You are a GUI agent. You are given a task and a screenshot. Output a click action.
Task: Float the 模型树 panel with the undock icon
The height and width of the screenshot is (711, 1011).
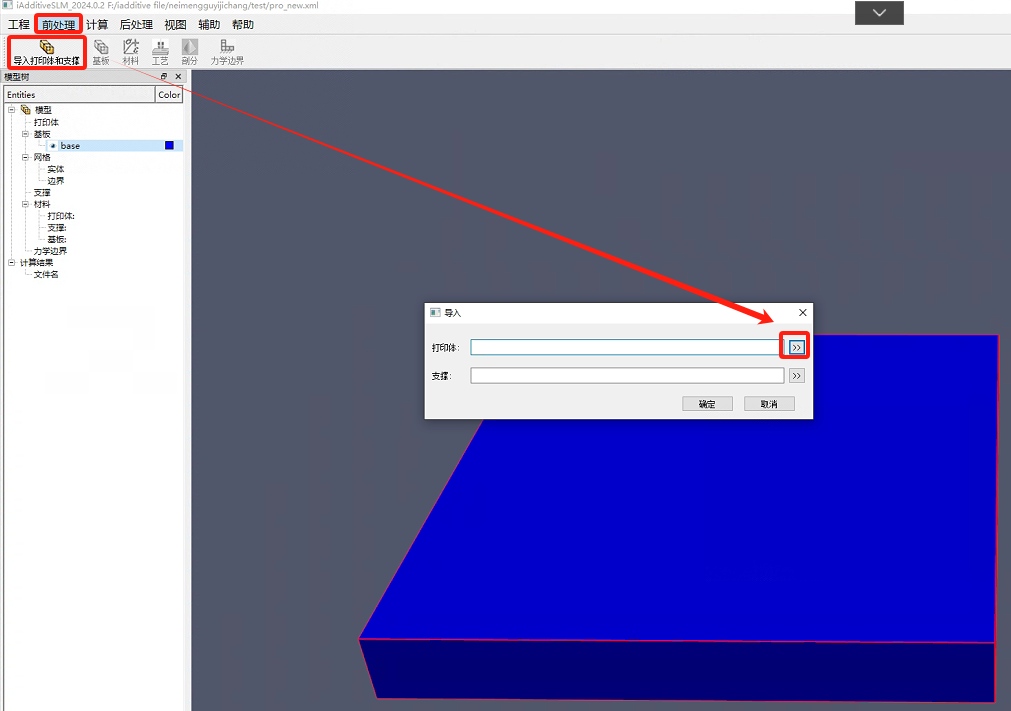(164, 76)
